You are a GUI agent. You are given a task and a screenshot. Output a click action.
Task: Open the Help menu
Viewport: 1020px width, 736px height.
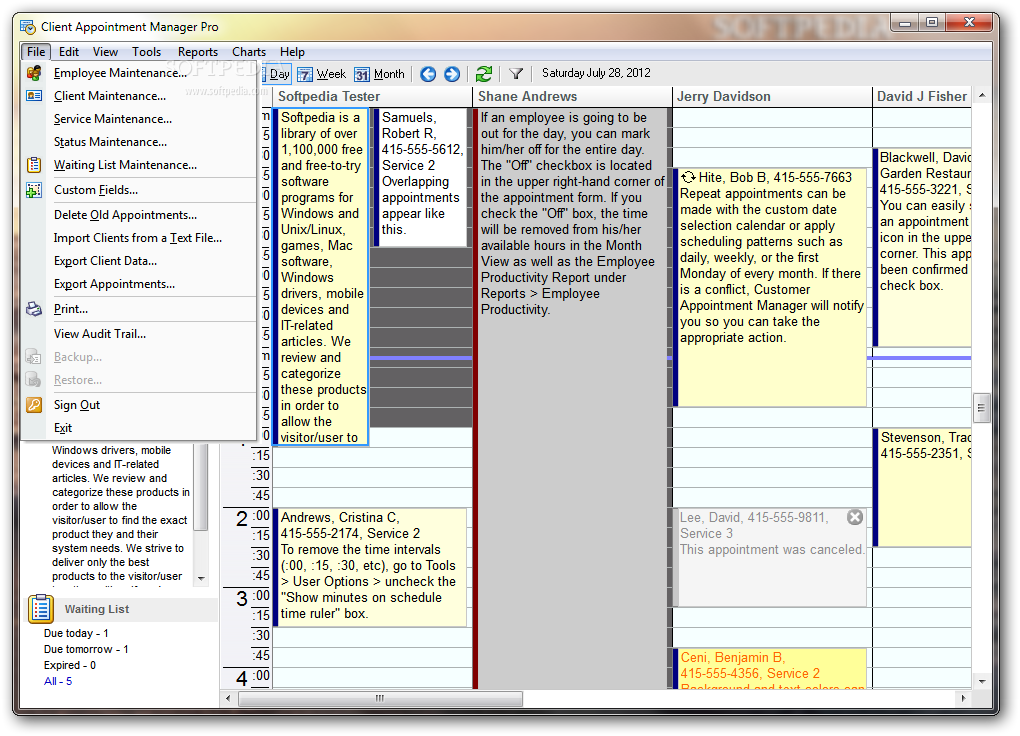pyautogui.click(x=292, y=51)
